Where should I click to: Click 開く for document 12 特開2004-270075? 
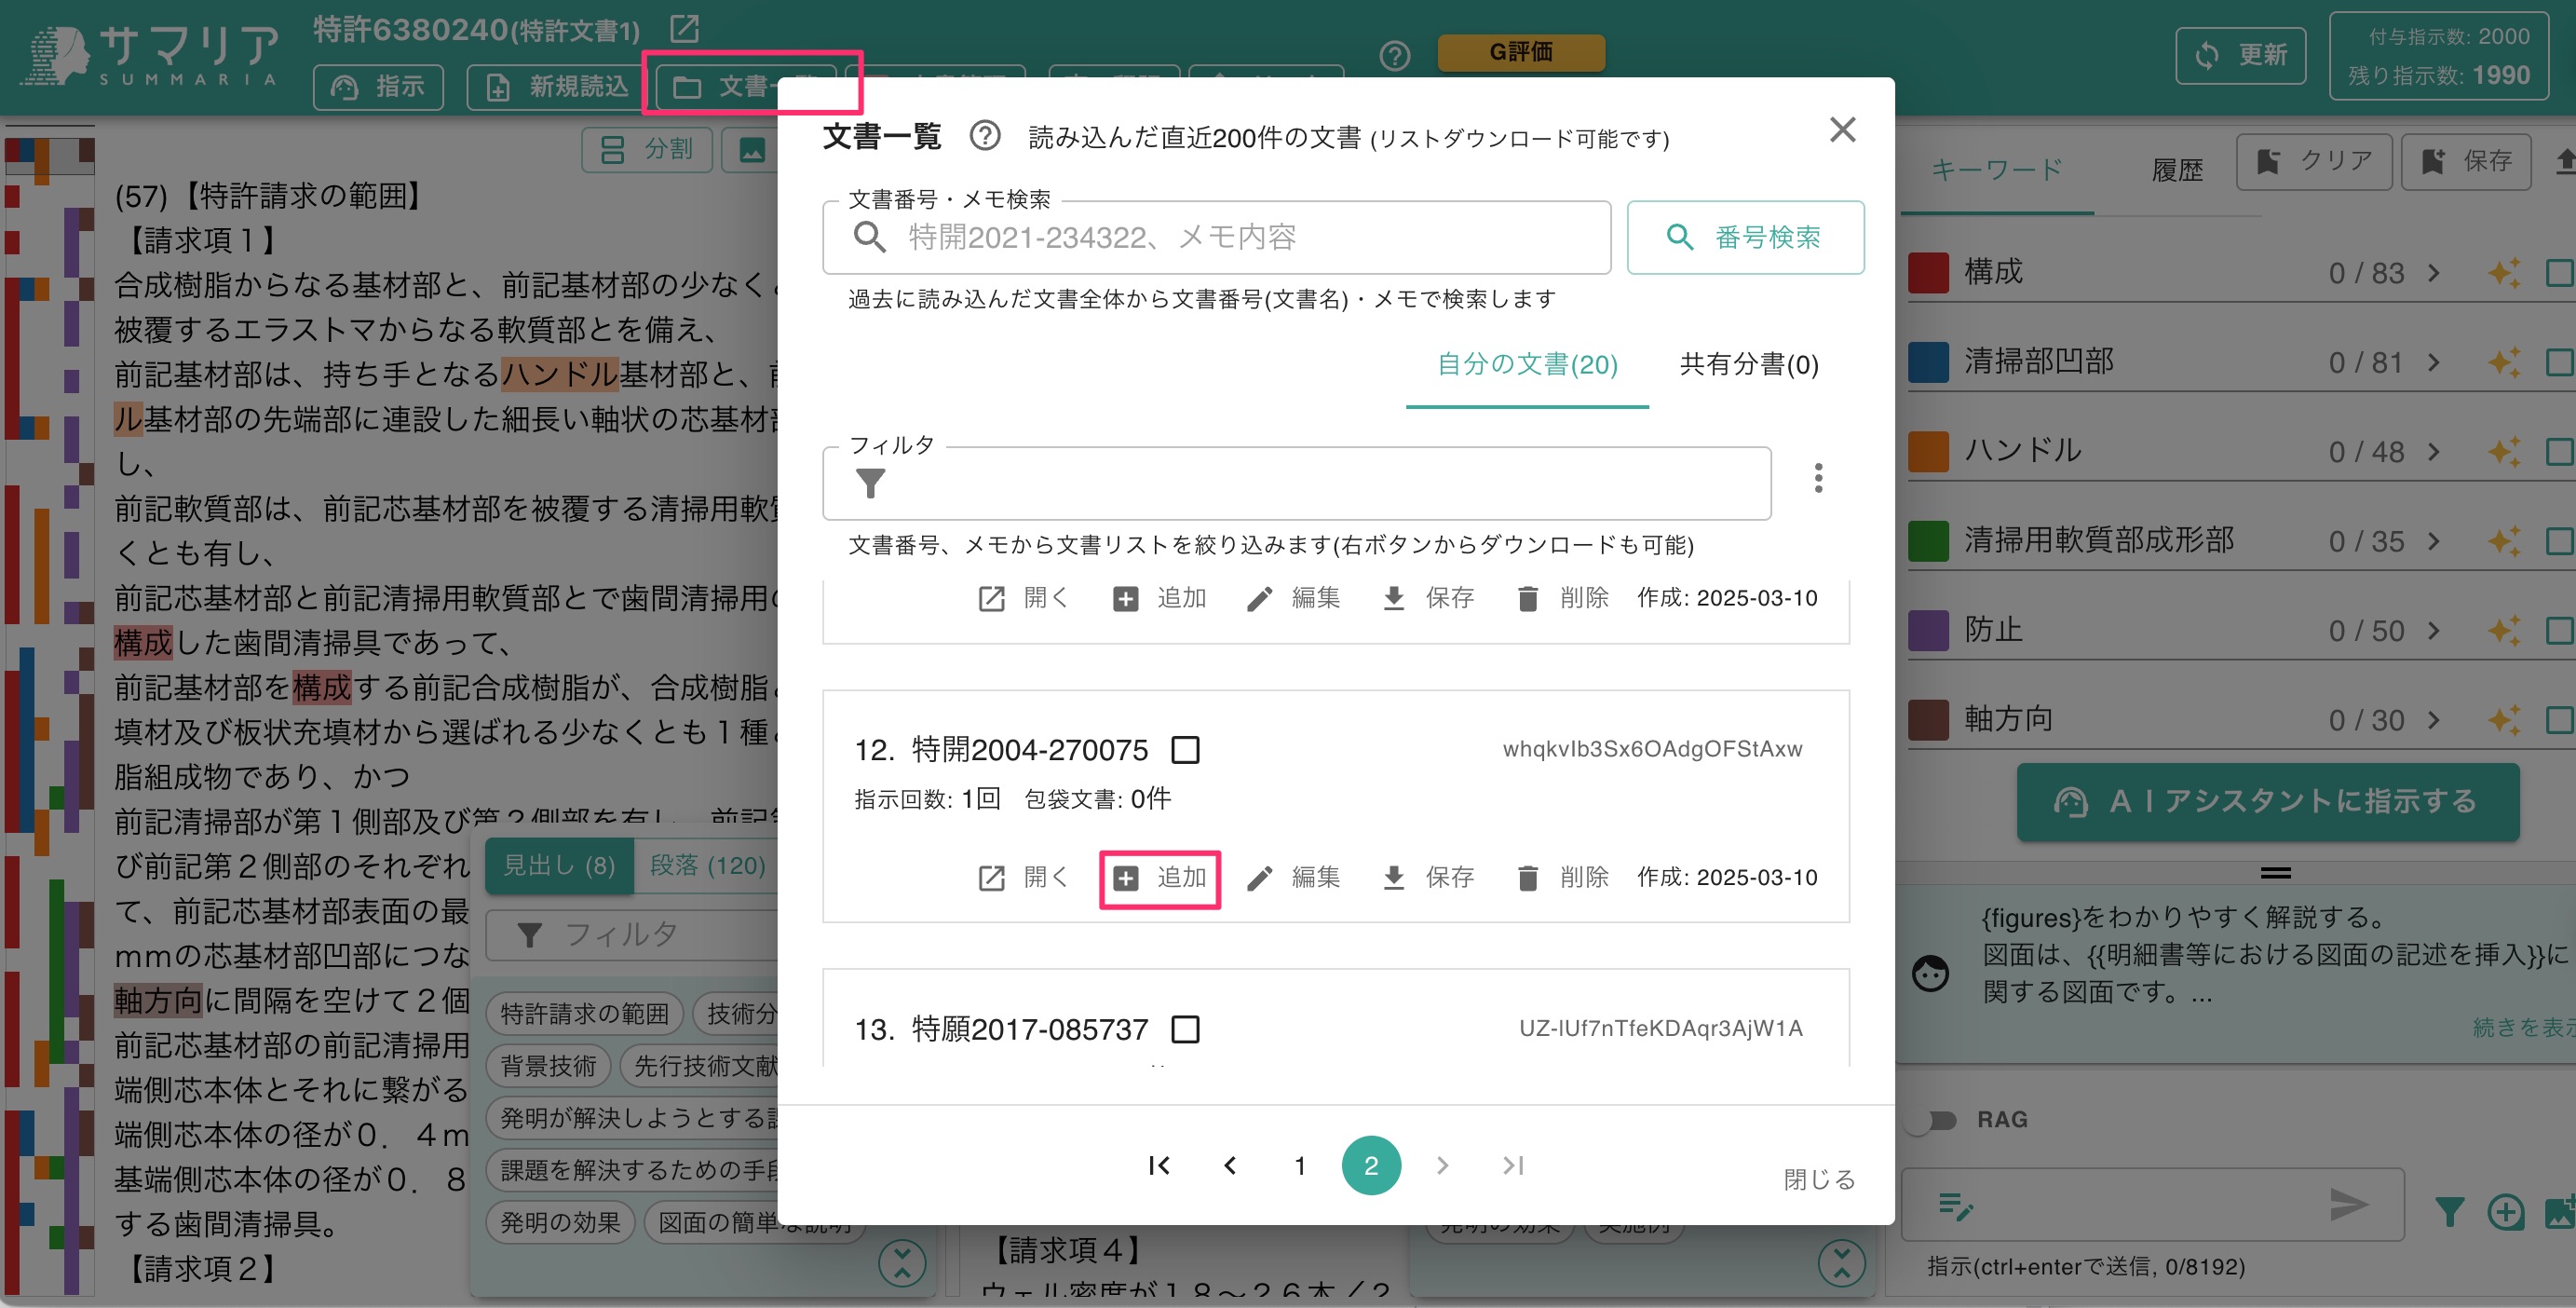(x=1023, y=877)
